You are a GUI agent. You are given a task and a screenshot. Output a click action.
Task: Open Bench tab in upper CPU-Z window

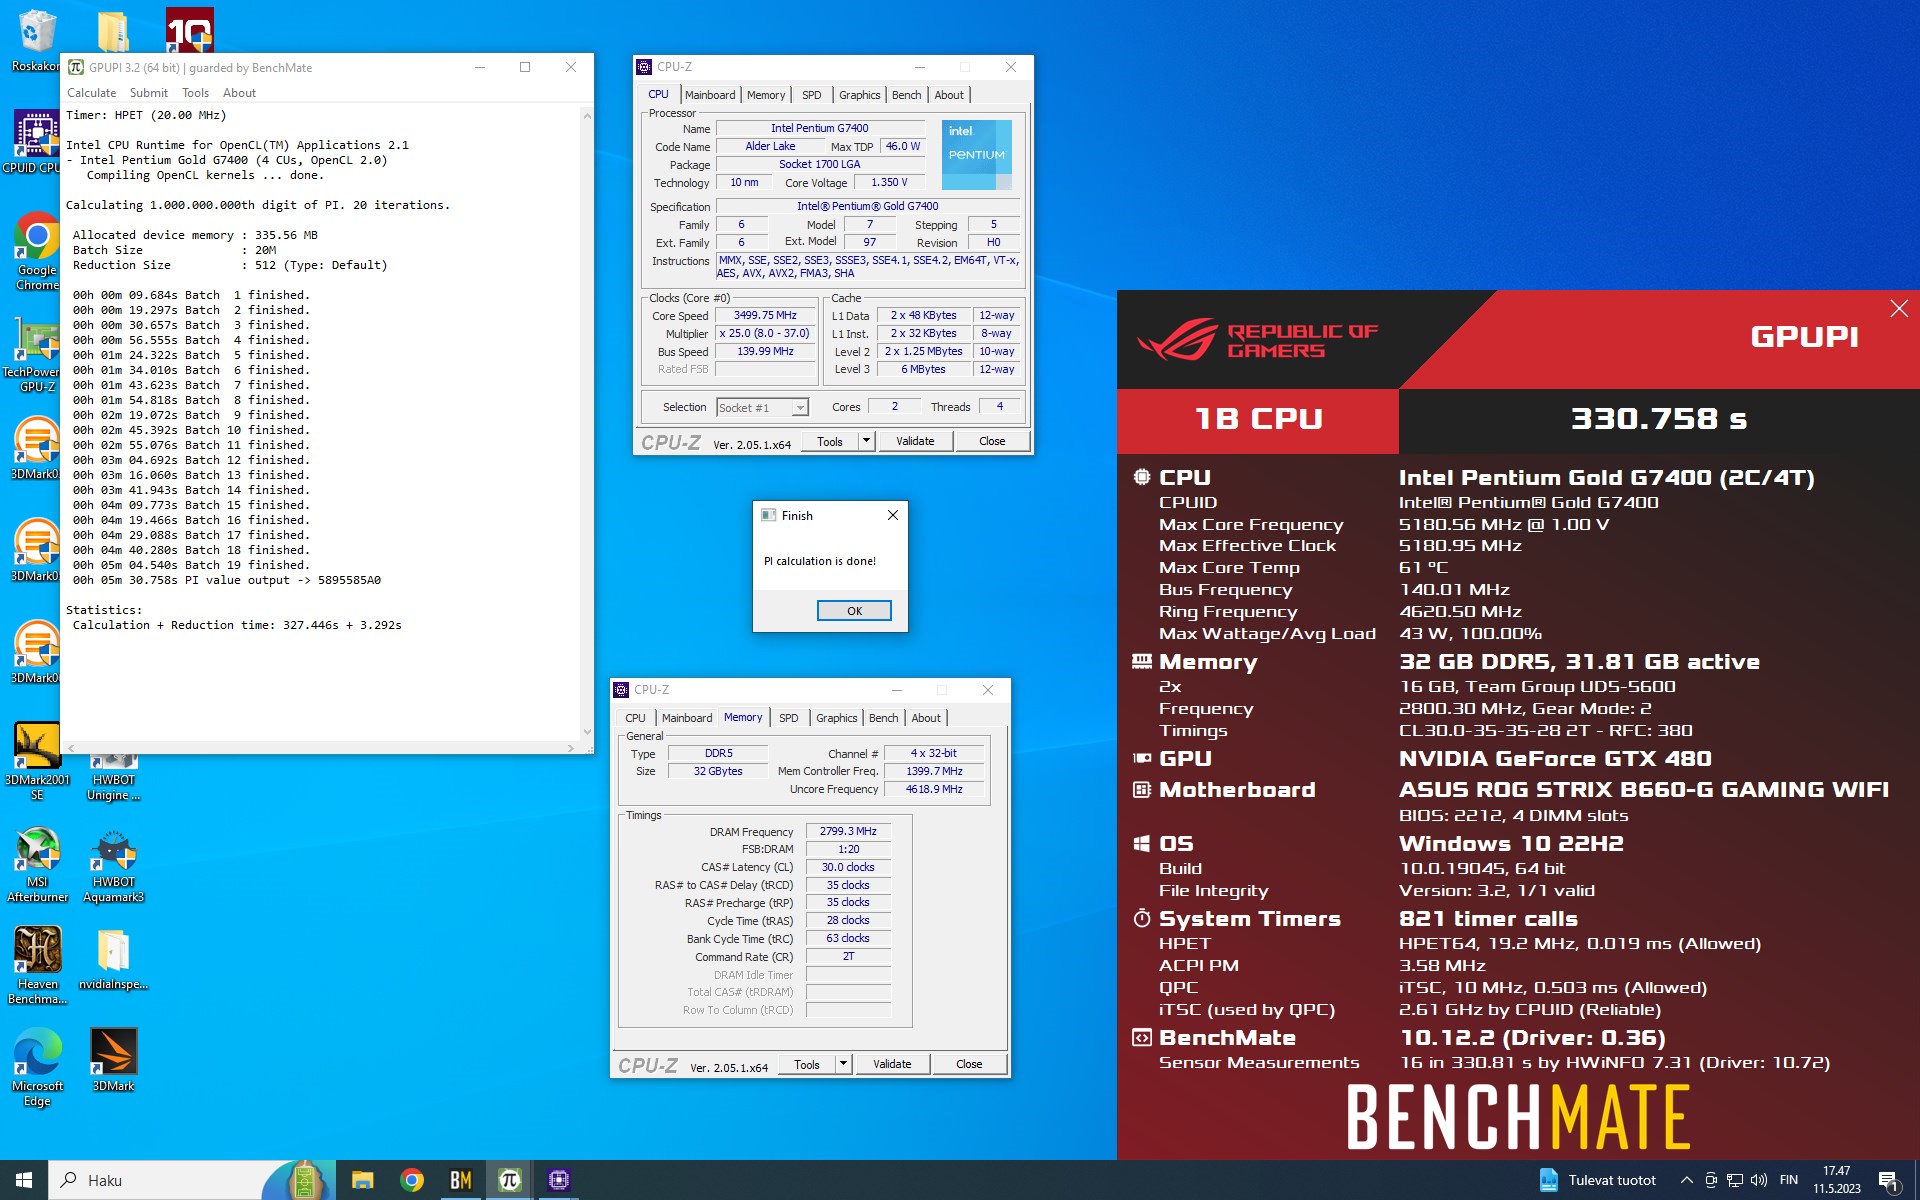click(x=907, y=95)
